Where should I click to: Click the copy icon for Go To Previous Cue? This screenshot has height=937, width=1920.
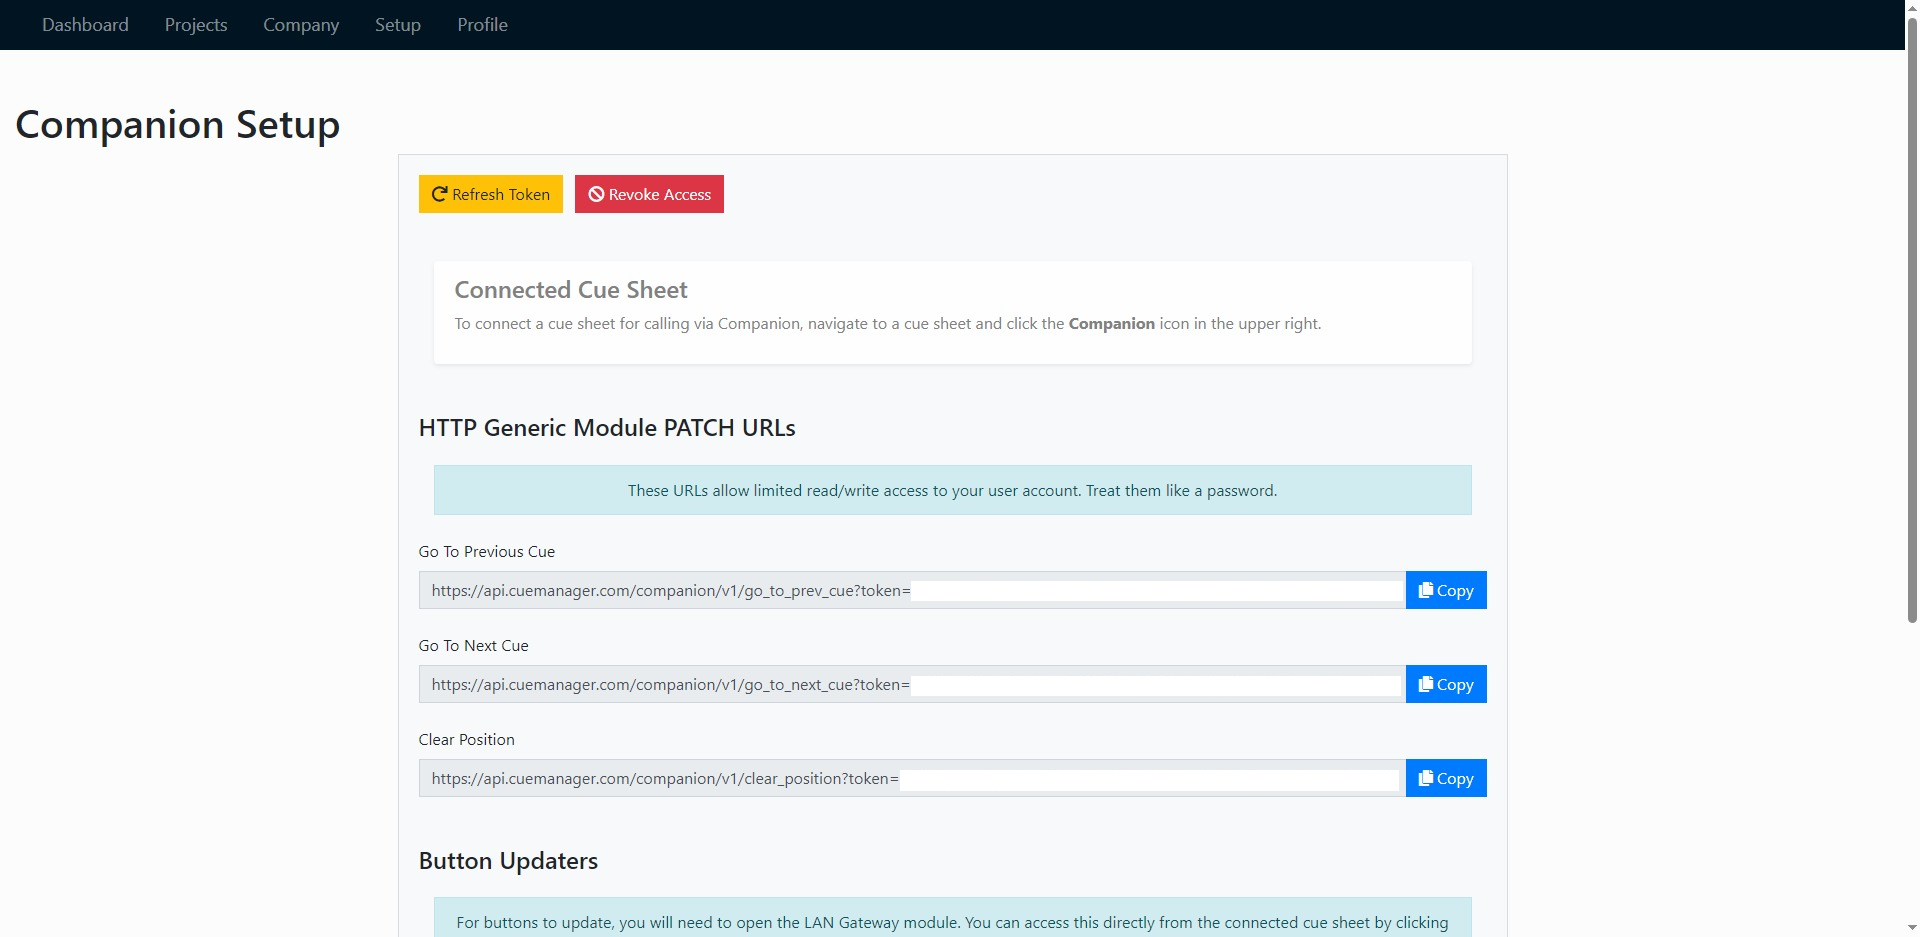pyautogui.click(x=1424, y=589)
